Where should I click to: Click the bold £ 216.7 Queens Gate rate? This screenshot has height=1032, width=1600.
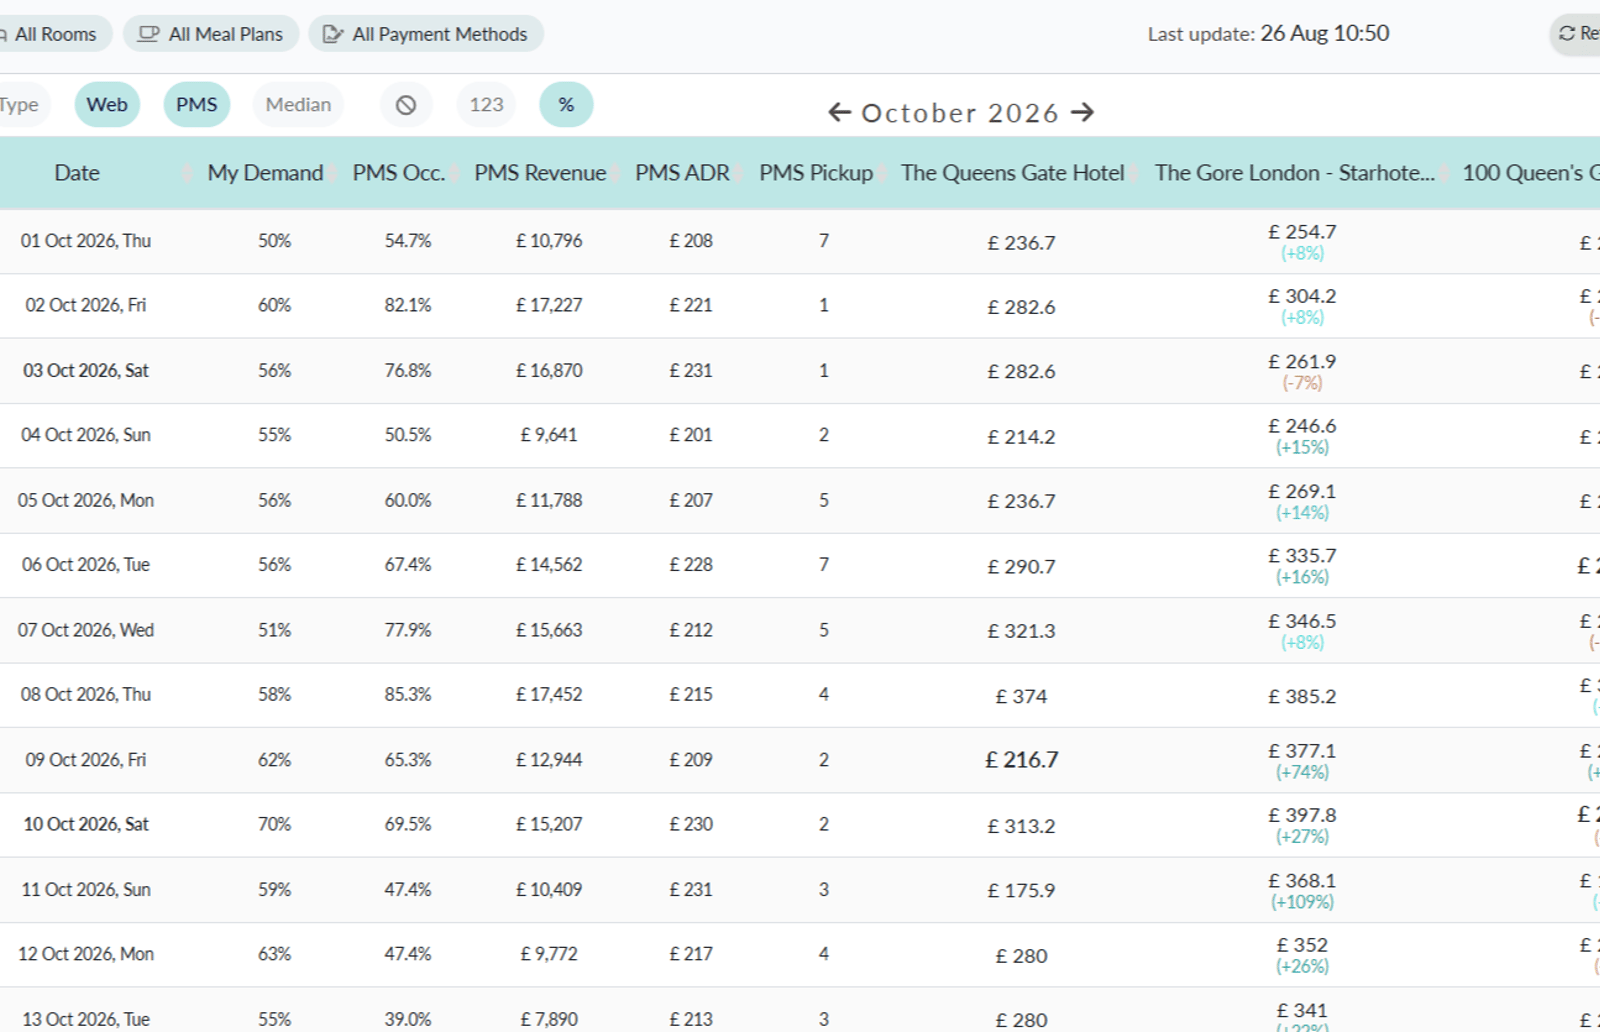1022,760
